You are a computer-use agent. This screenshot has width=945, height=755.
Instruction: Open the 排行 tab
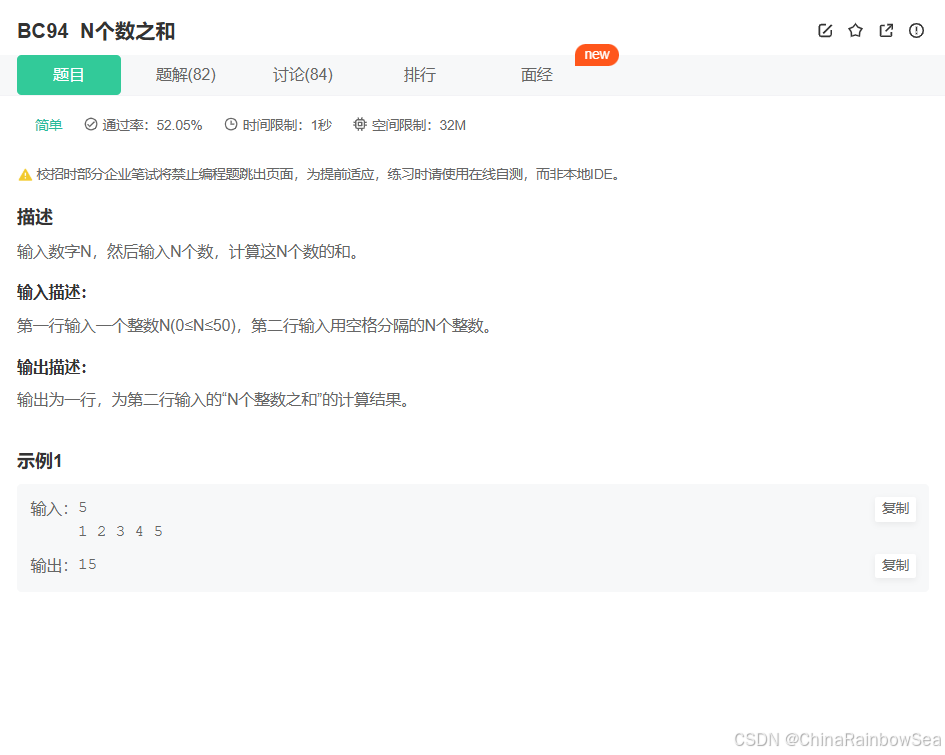click(419, 75)
